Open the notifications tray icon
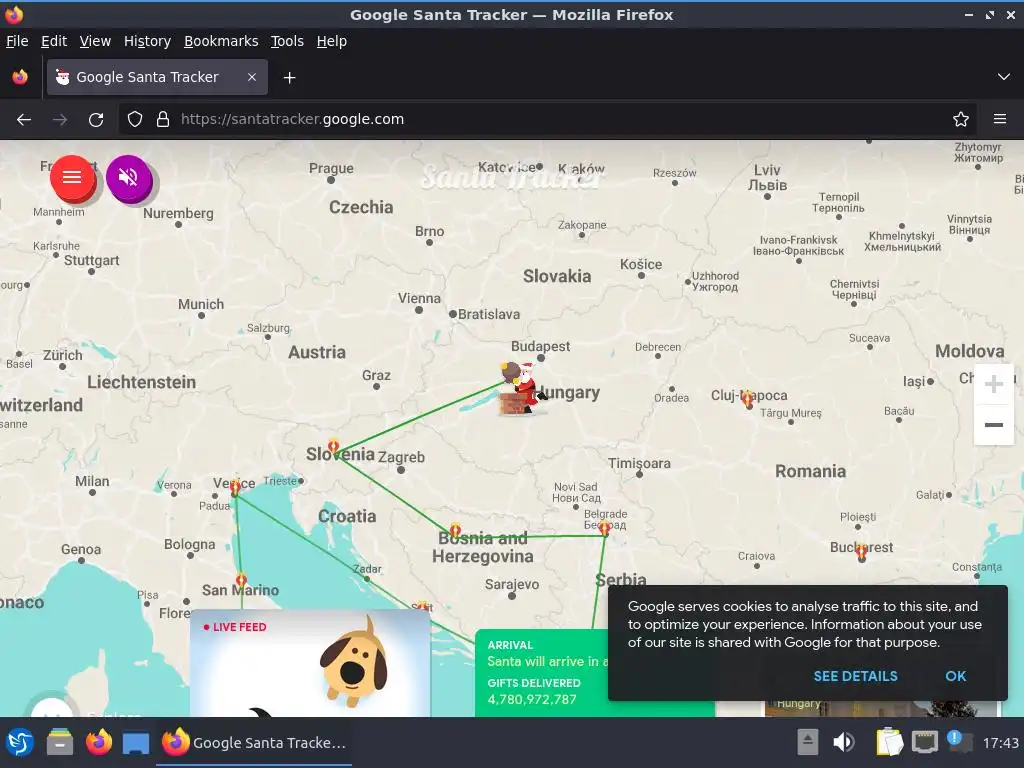1024x768 pixels. tap(959, 742)
